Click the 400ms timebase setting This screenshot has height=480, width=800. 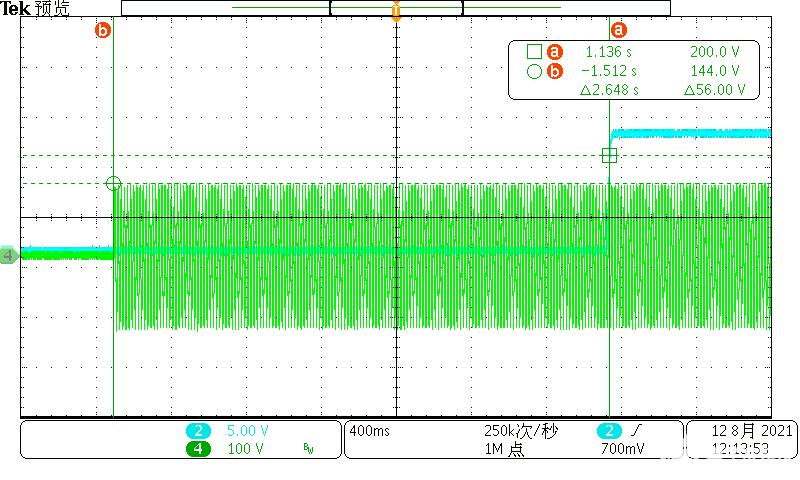[369, 431]
